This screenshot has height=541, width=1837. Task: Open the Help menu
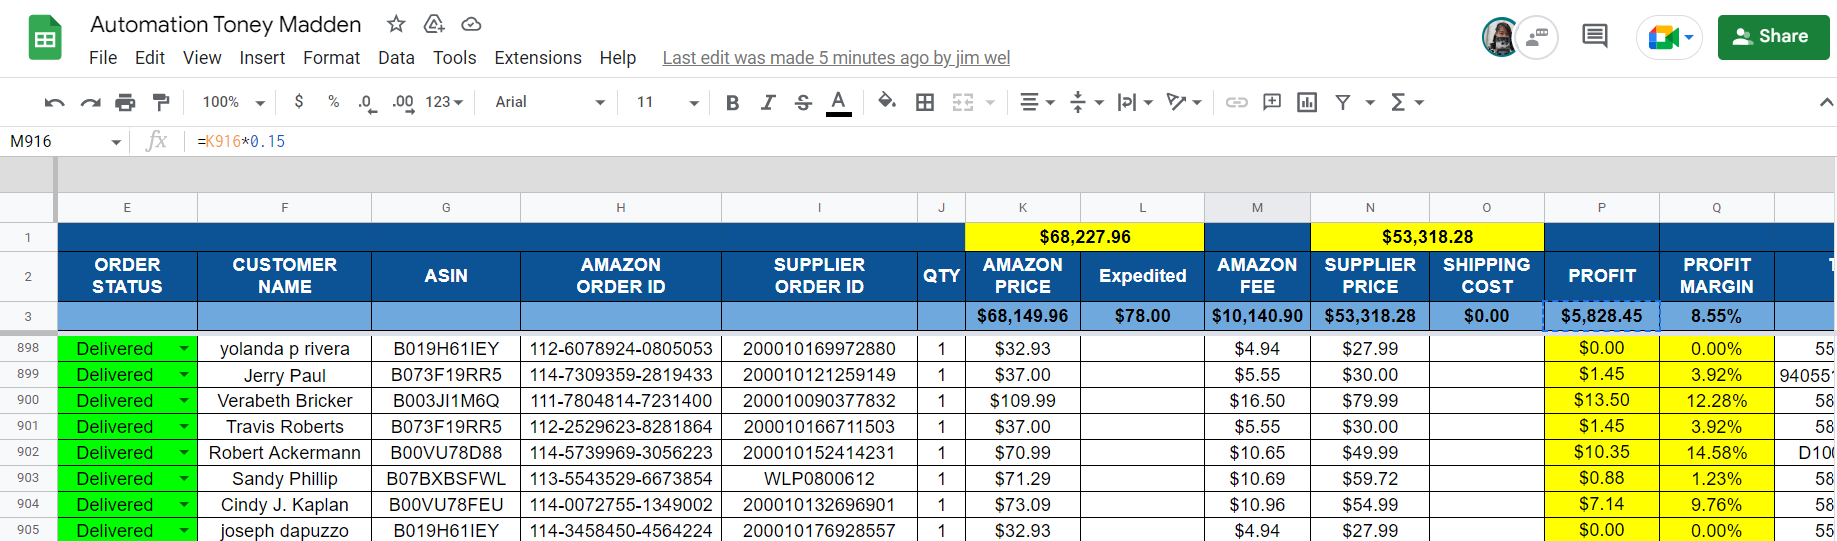point(618,58)
